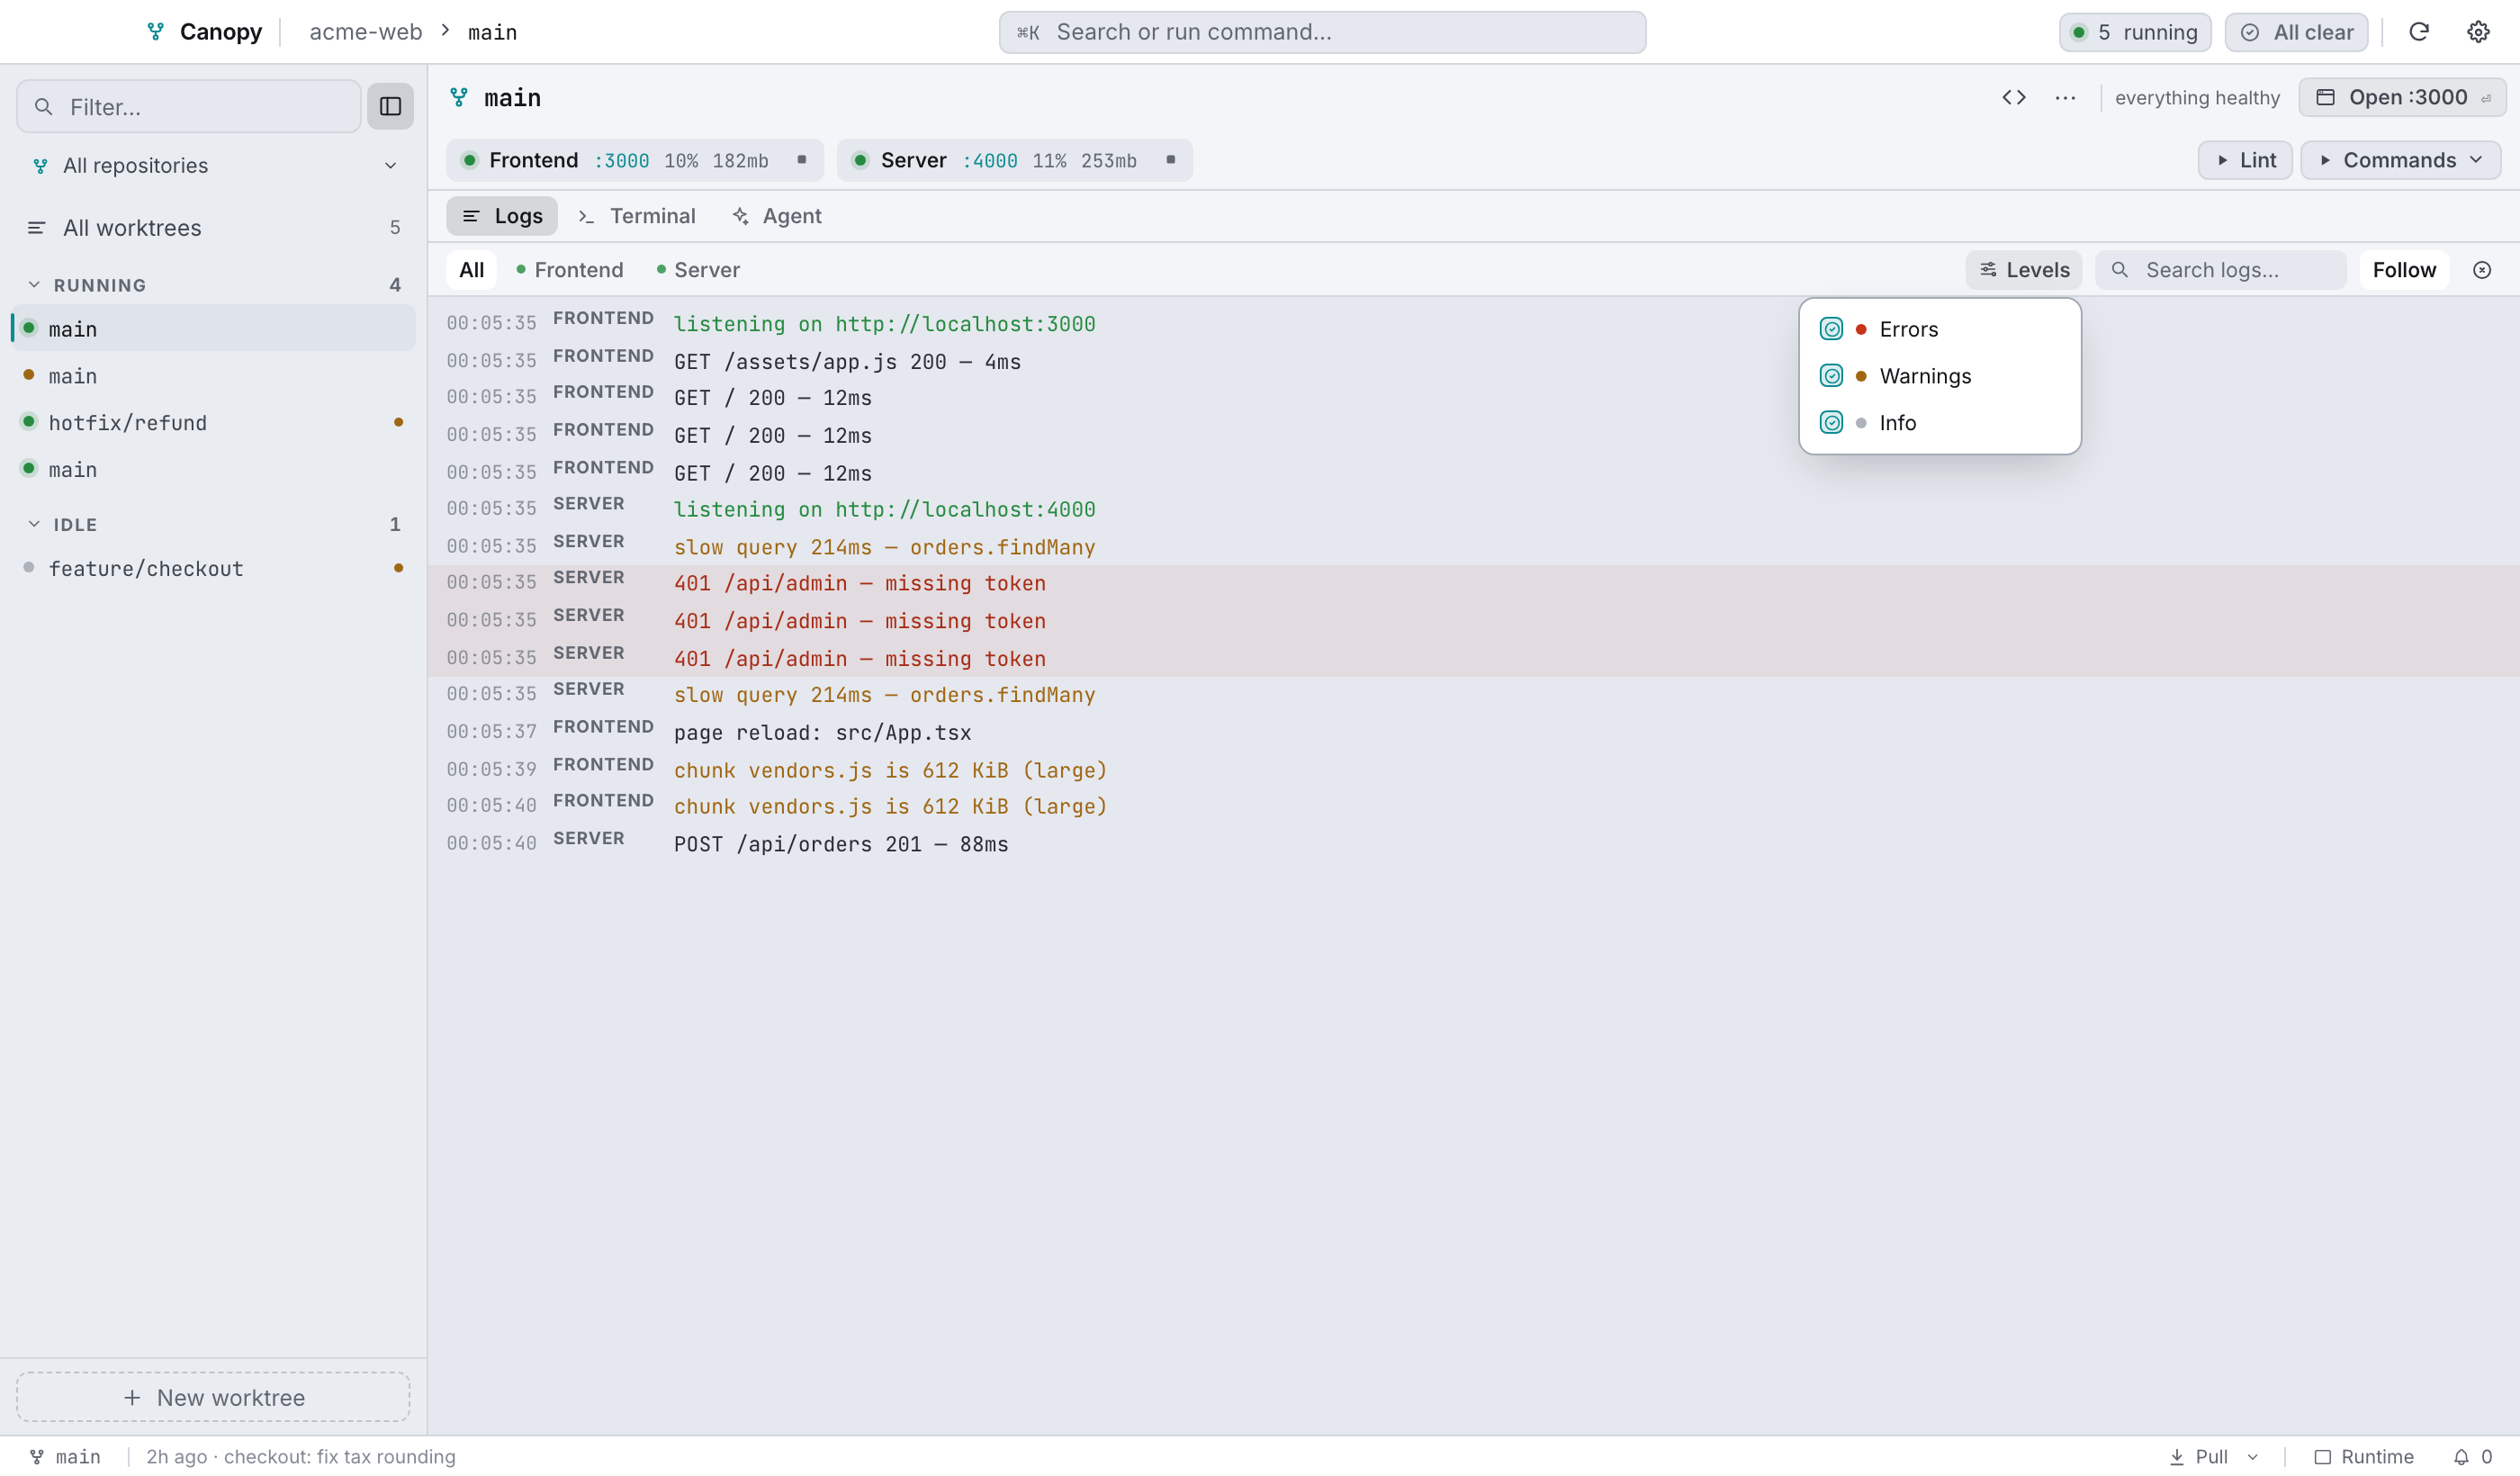Uncheck the Errors level checkbox
2520x1476 pixels.
pos(1831,329)
